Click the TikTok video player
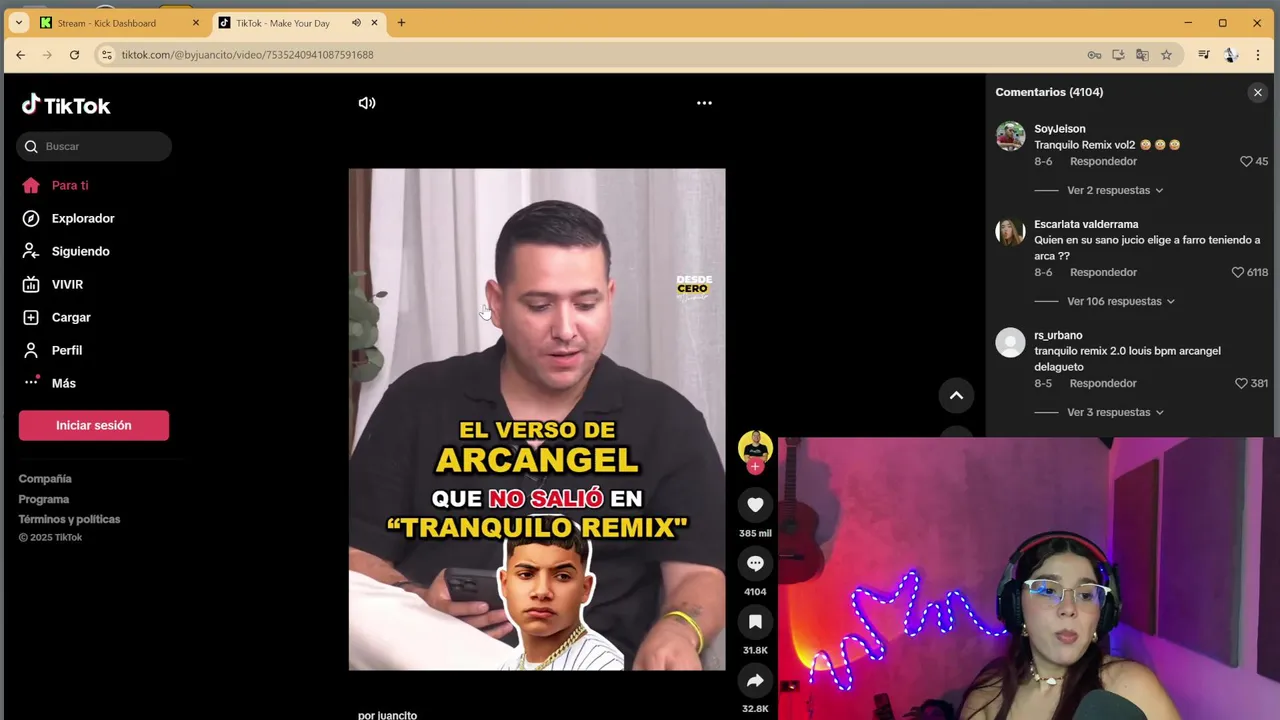 [x=537, y=419]
